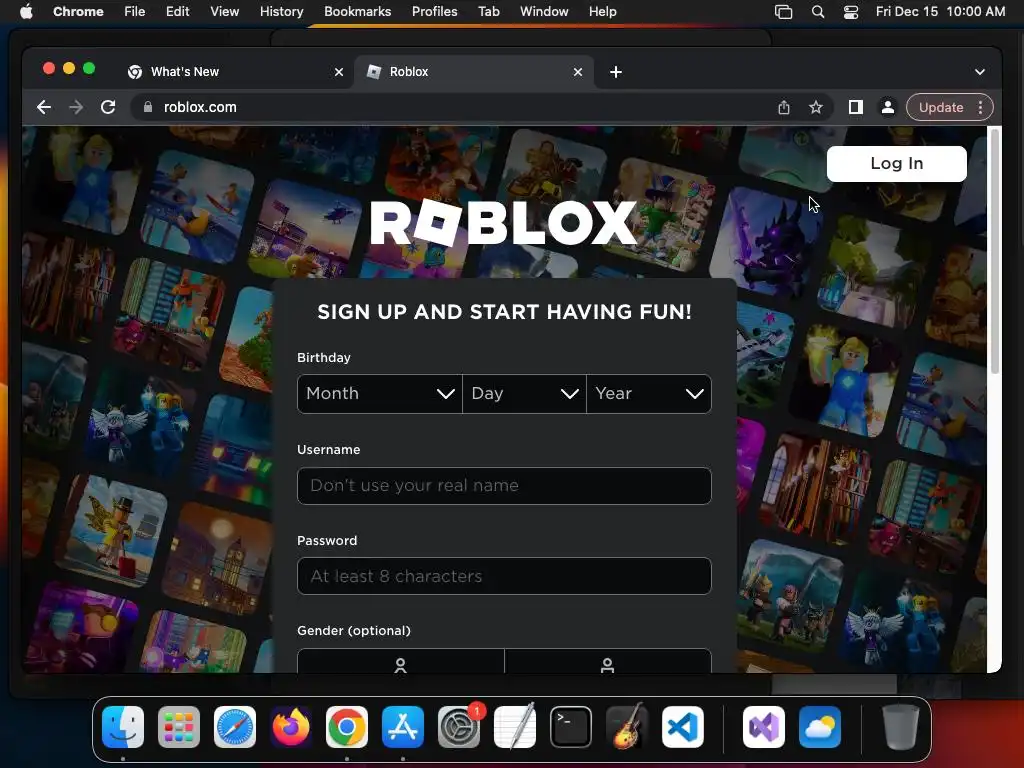
Task: Click Chrome icon in the dock
Action: [x=347, y=727]
